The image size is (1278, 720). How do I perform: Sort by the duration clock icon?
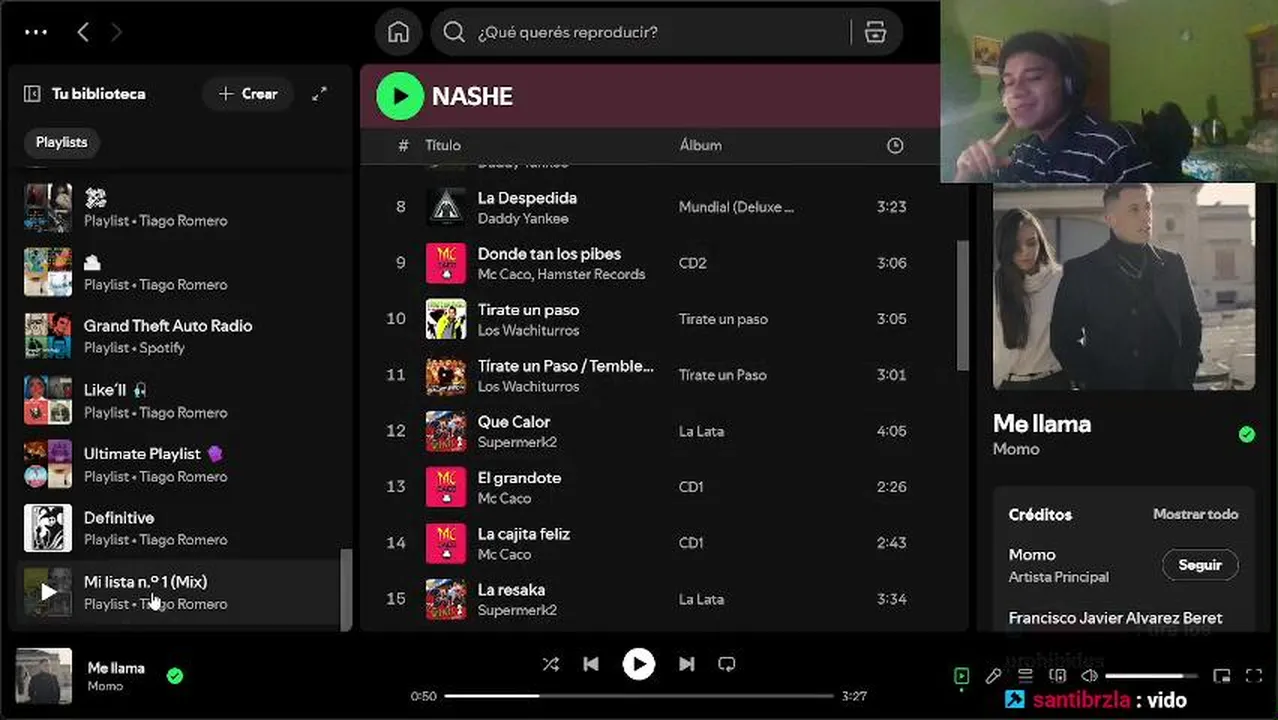[895, 145]
